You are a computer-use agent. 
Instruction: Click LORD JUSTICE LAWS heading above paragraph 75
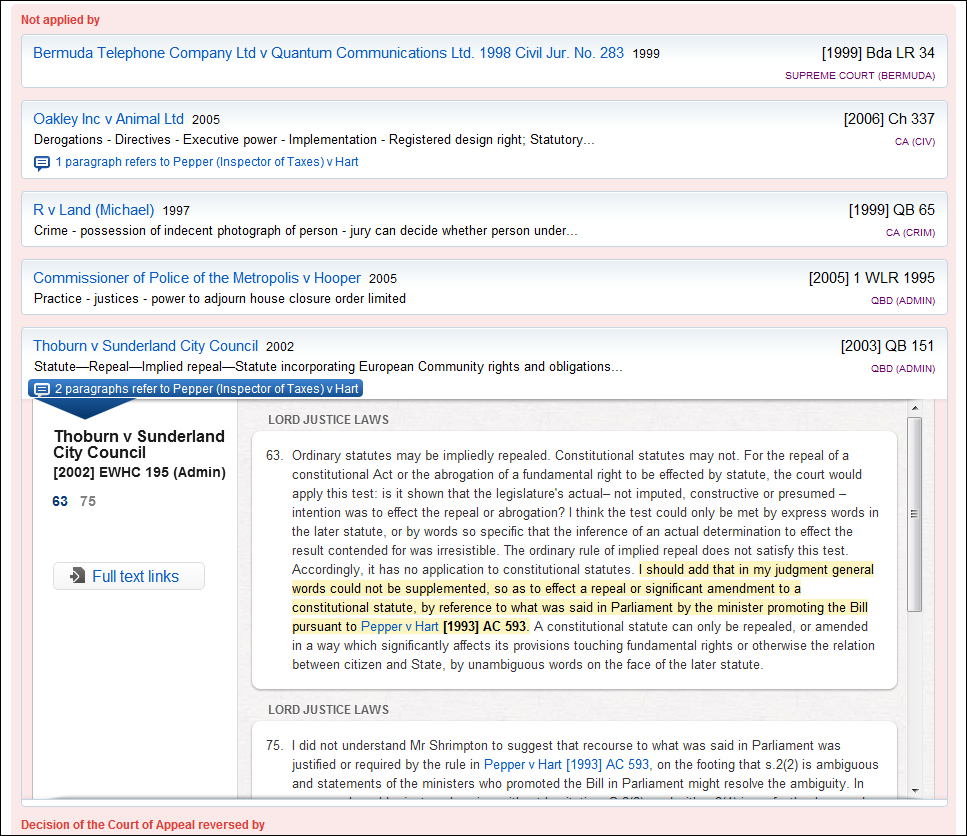coord(328,710)
